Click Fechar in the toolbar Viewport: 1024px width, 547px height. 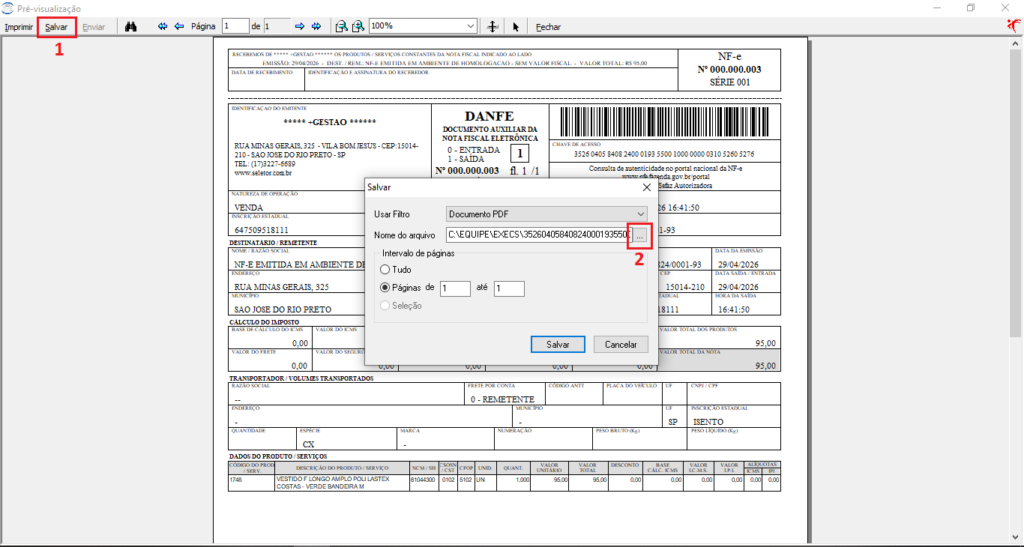click(x=549, y=27)
